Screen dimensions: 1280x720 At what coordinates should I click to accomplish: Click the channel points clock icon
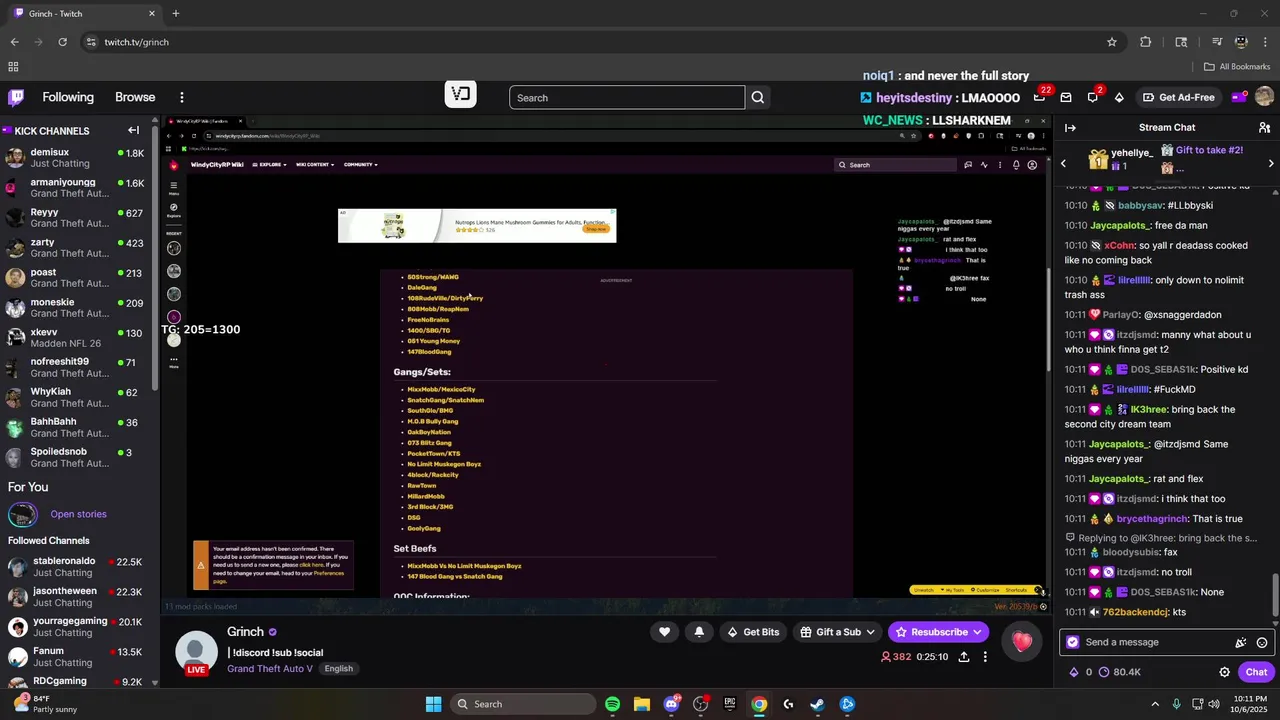pos(1106,672)
